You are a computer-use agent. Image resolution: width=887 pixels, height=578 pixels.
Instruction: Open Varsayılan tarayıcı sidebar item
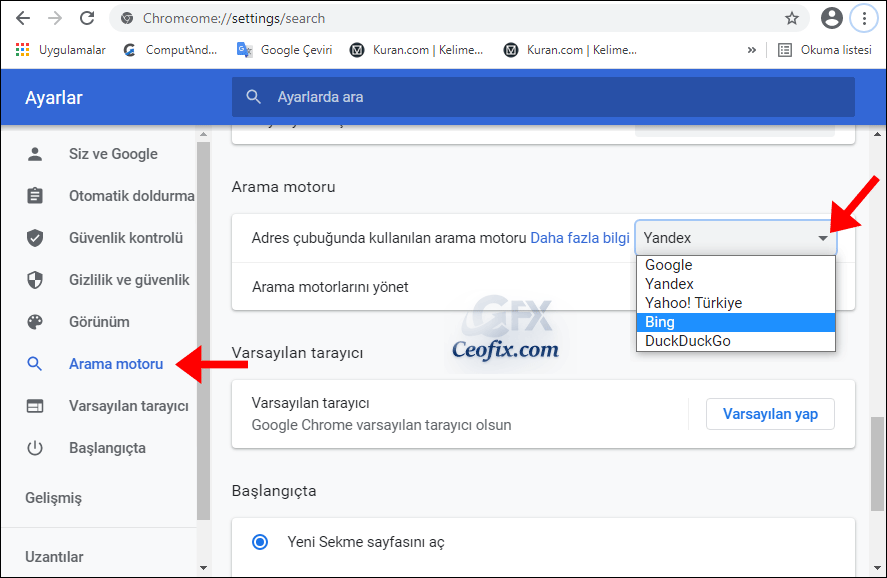(x=129, y=406)
